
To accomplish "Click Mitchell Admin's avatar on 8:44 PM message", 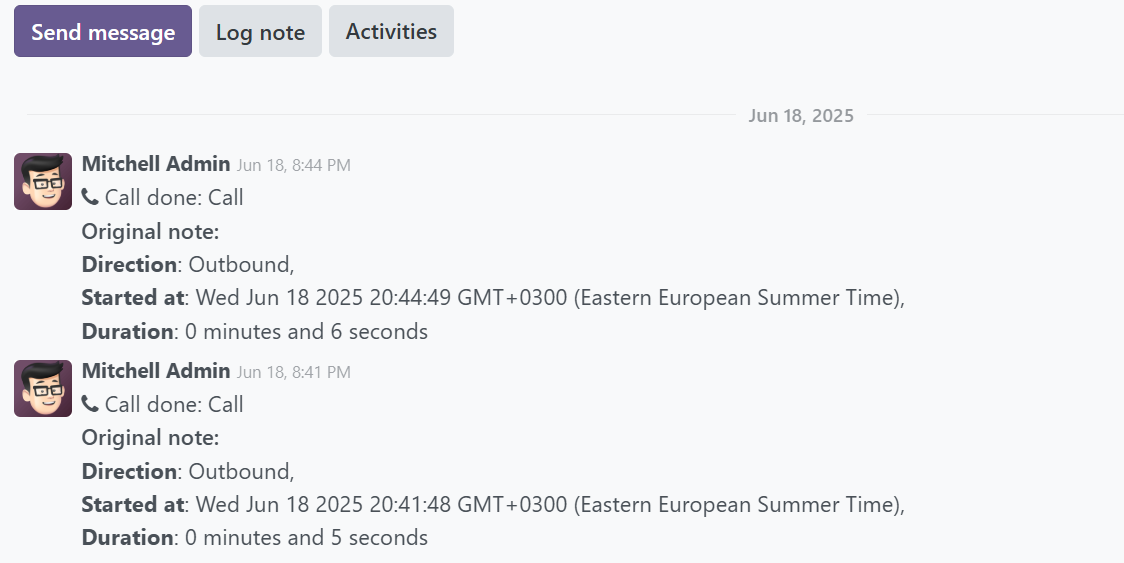I will coord(43,181).
